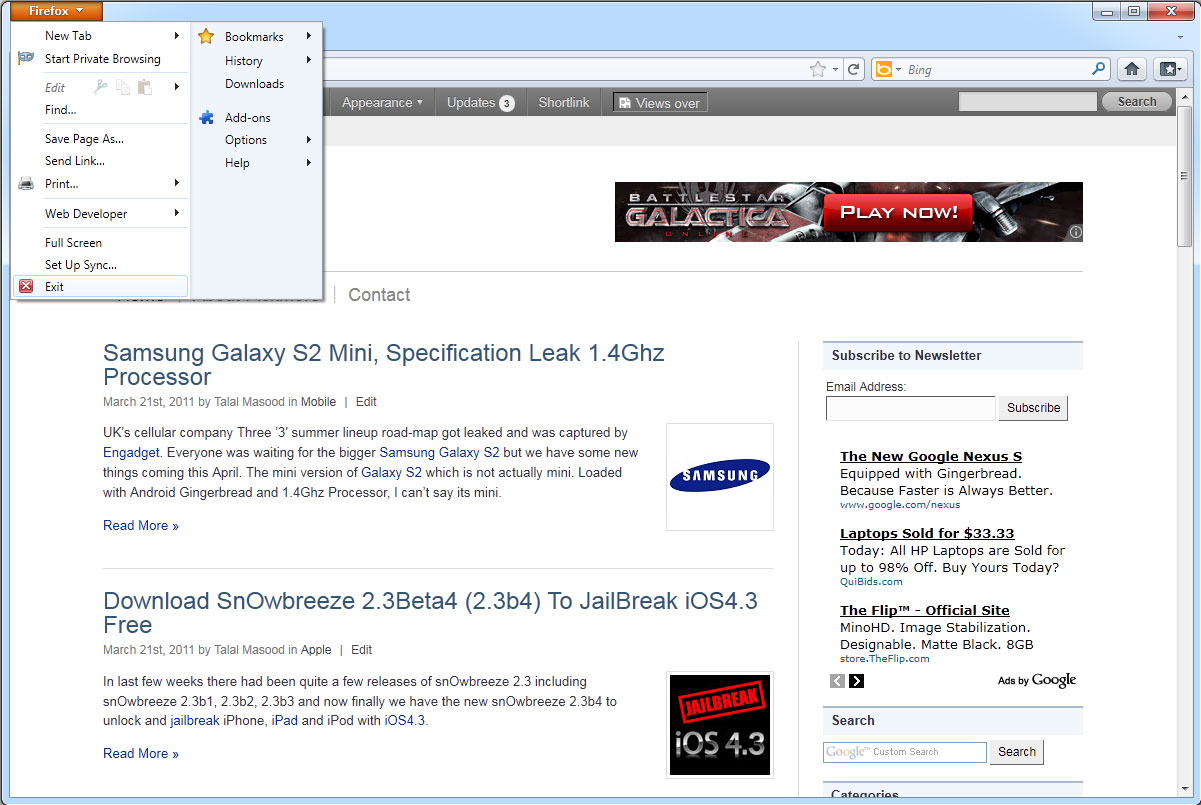Select Send Link... from the menu
Image resolution: width=1201 pixels, height=805 pixels.
(x=75, y=161)
